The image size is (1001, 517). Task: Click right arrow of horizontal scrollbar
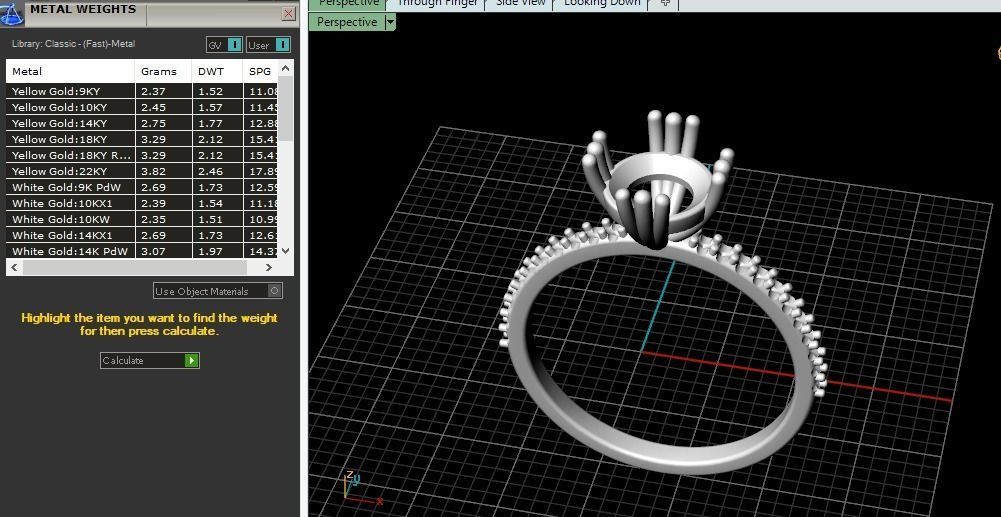coord(269,267)
